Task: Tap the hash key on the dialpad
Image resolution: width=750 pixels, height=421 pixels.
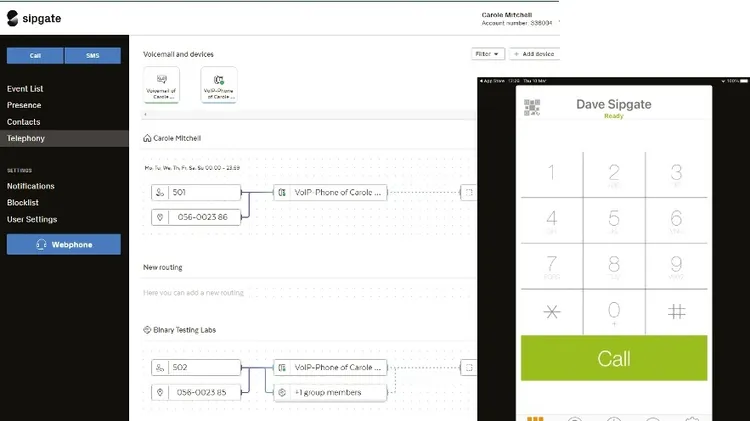Action: click(676, 312)
